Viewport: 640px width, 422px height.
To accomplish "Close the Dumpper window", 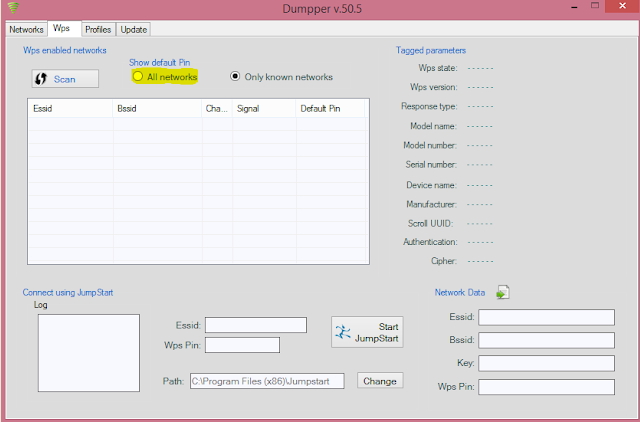I will (x=622, y=6).
